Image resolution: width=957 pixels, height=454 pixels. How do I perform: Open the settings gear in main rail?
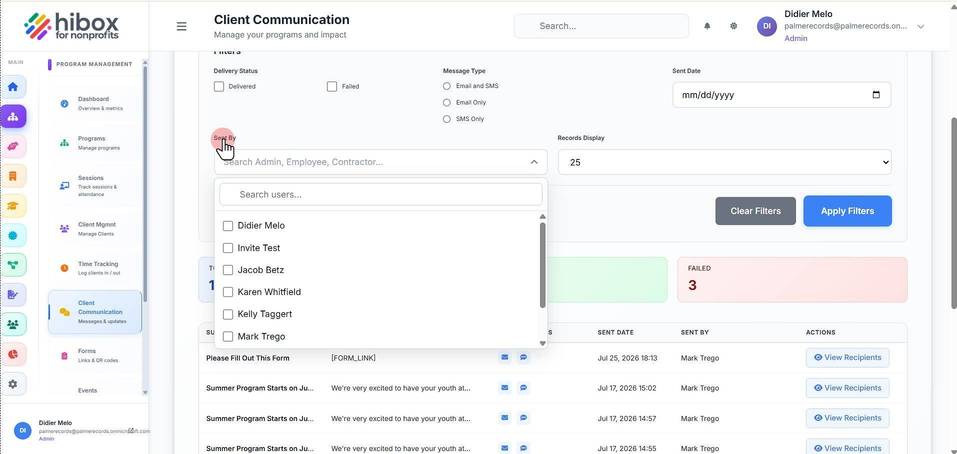click(13, 384)
